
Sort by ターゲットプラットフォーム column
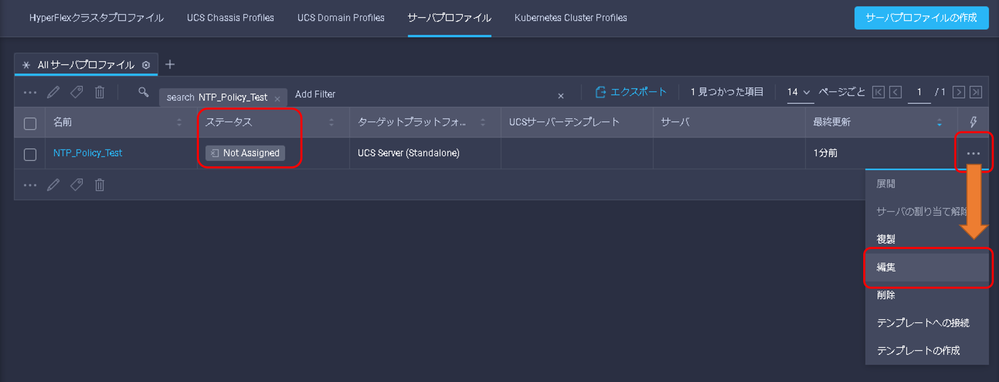(483, 123)
